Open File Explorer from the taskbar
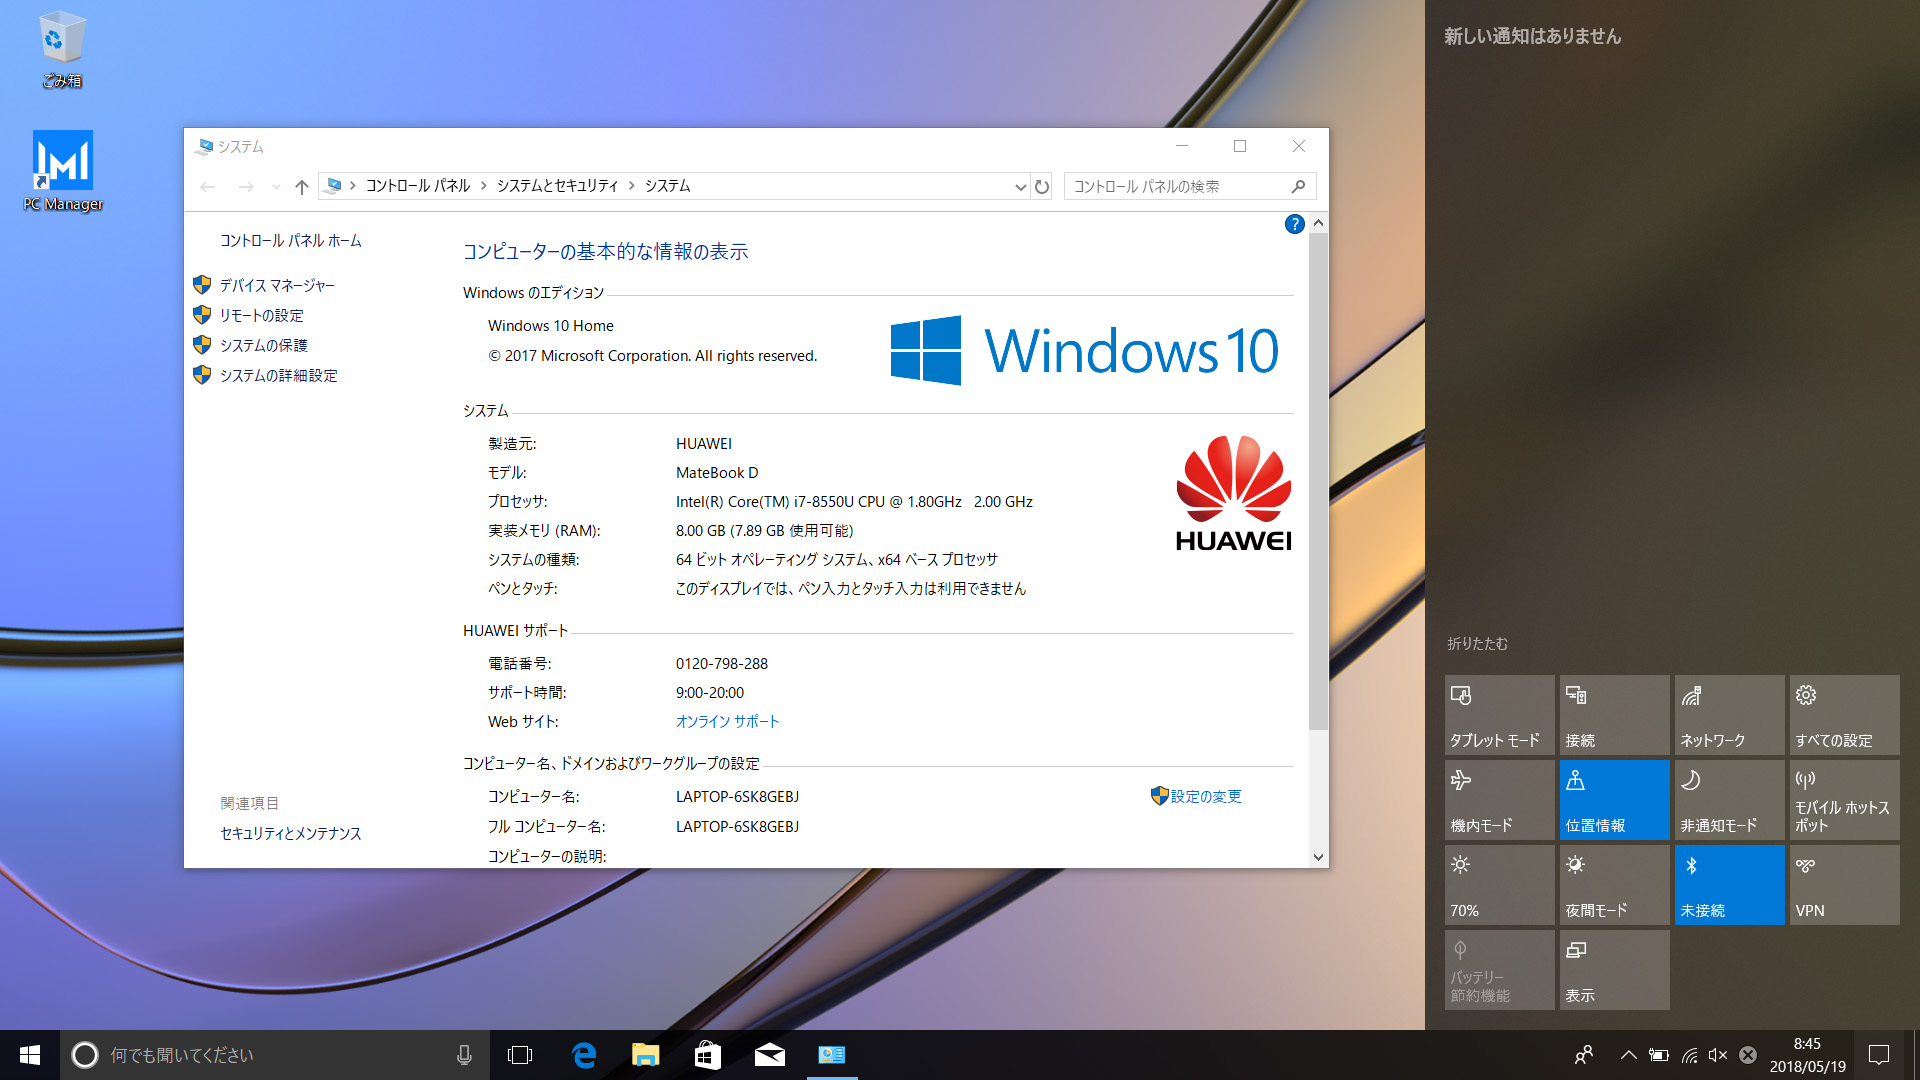The image size is (1920, 1080). (x=645, y=1054)
